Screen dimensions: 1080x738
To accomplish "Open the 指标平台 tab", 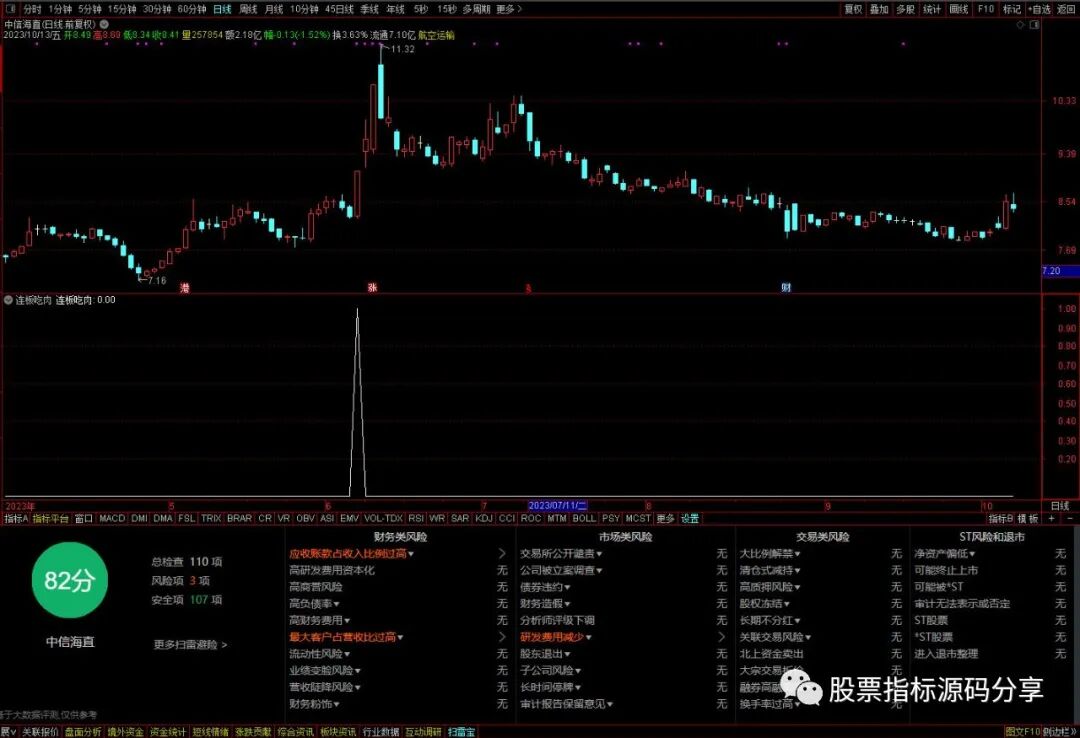I will [x=50, y=518].
